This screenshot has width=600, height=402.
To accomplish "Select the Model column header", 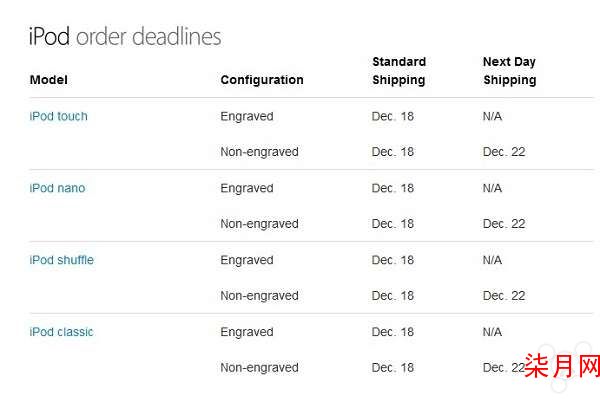I will click(x=49, y=80).
